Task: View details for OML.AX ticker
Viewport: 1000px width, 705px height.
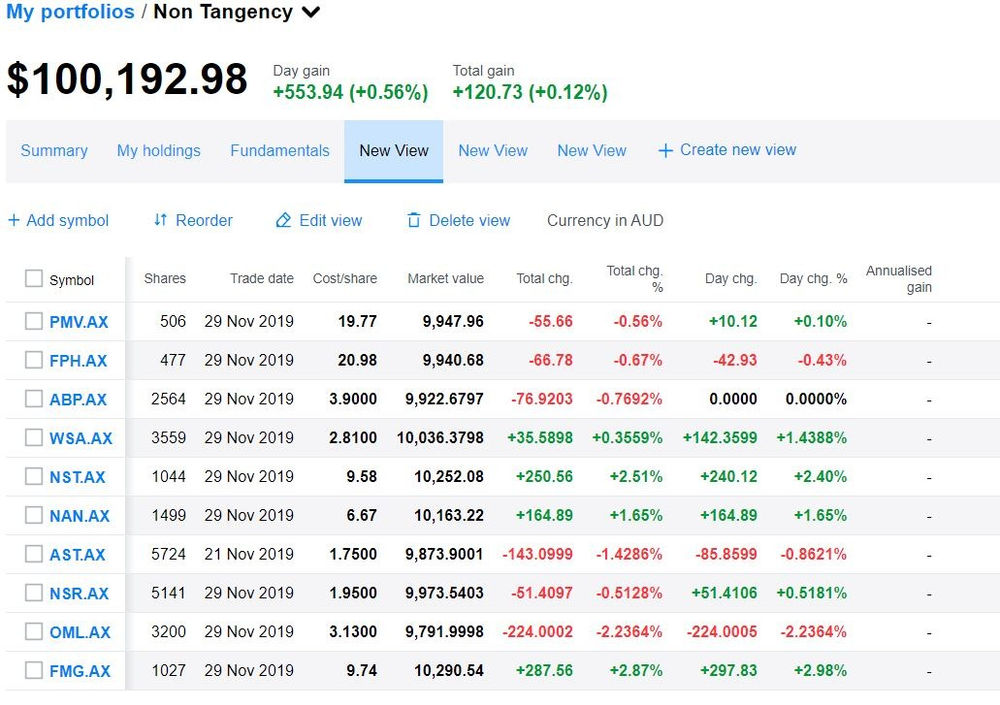Action: (x=79, y=632)
